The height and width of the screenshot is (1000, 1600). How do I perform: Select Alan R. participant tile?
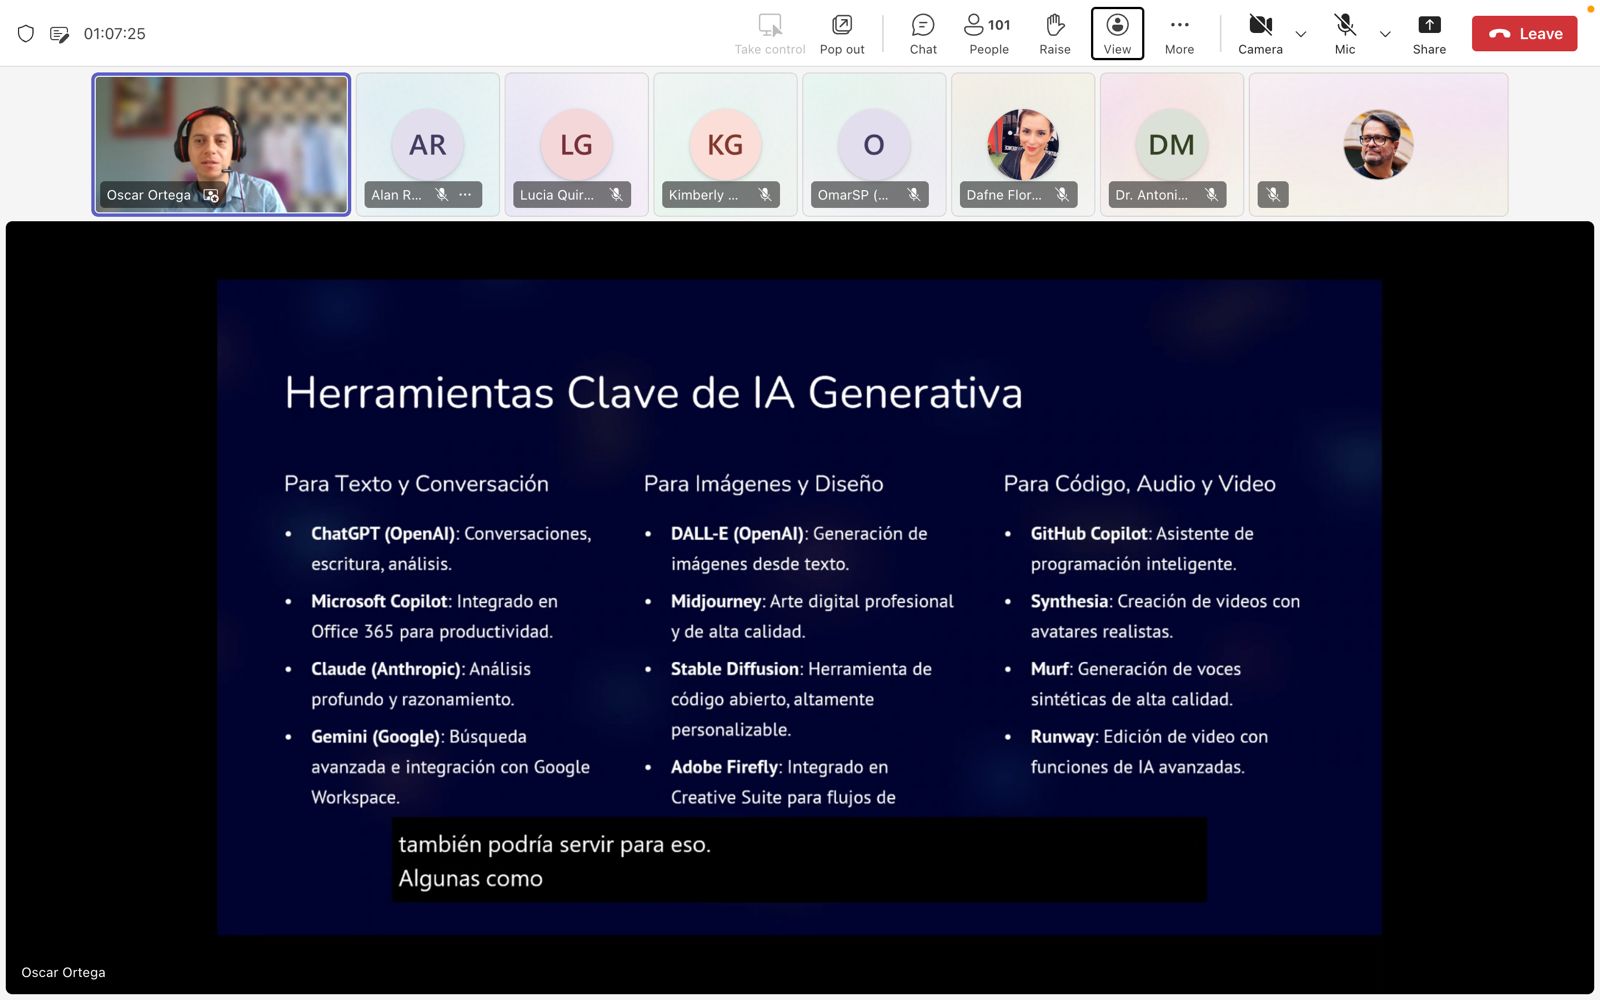click(427, 144)
